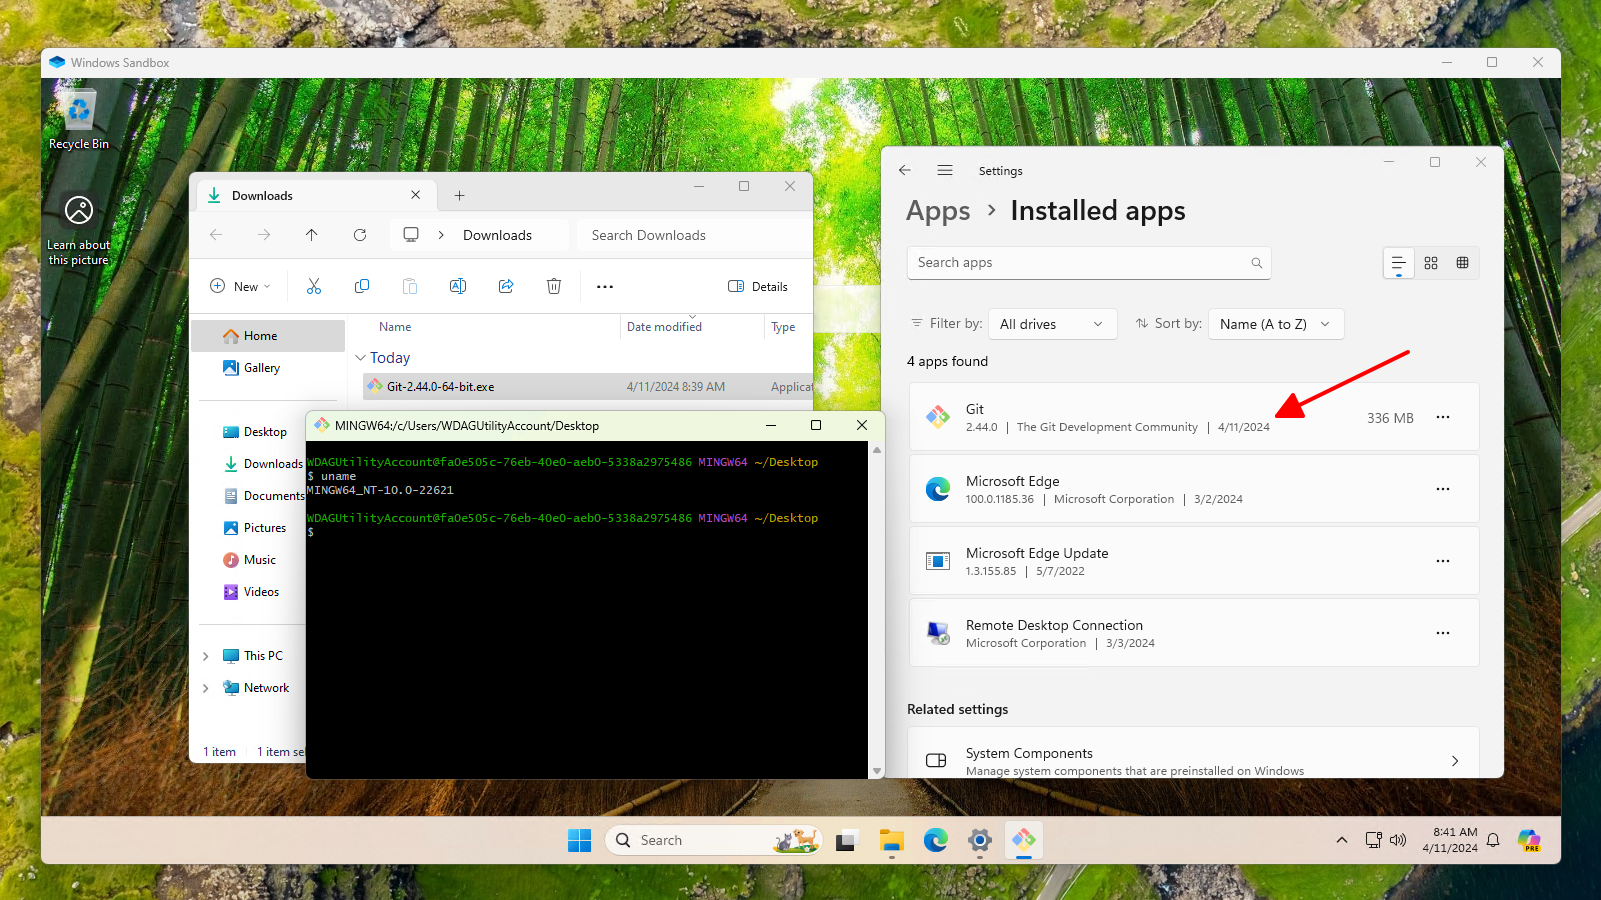The width and height of the screenshot is (1601, 900).
Task: Go forward in File Explorer
Action: [264, 235]
